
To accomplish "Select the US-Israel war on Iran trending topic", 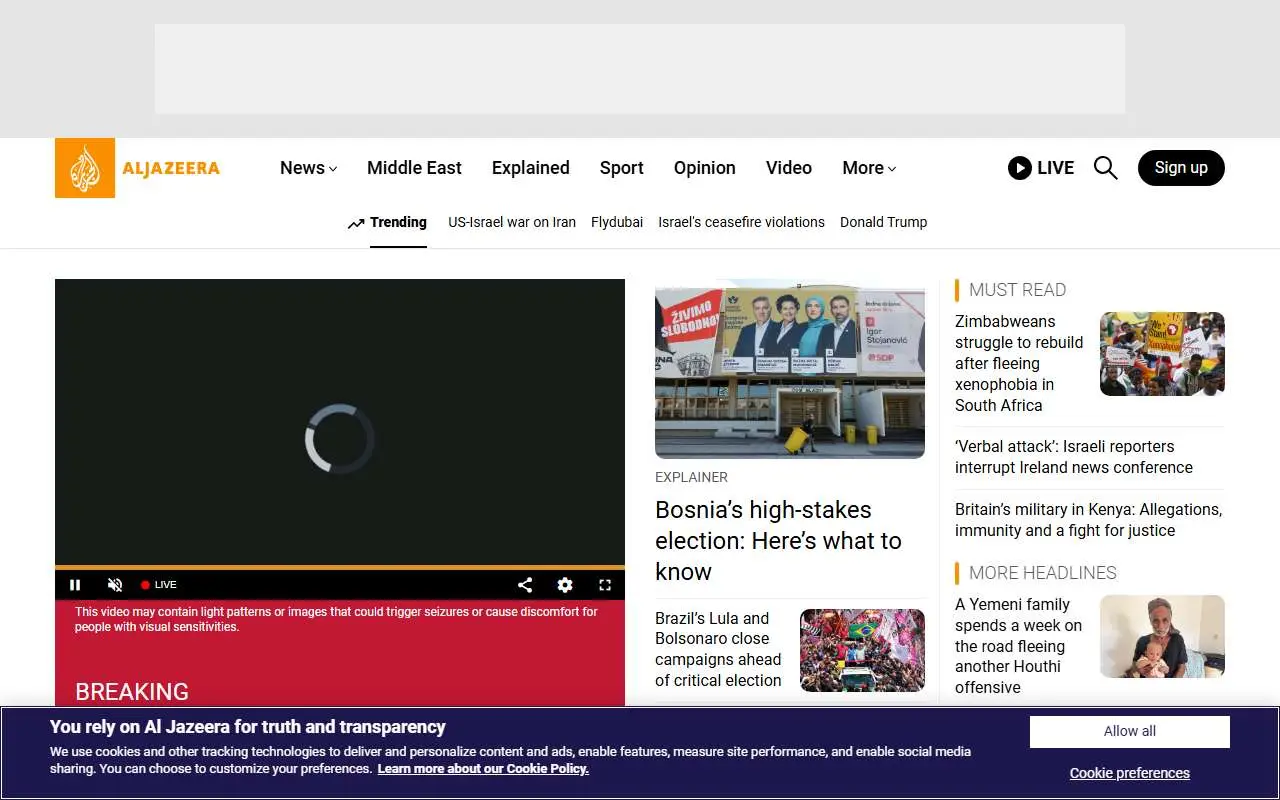I will (512, 222).
